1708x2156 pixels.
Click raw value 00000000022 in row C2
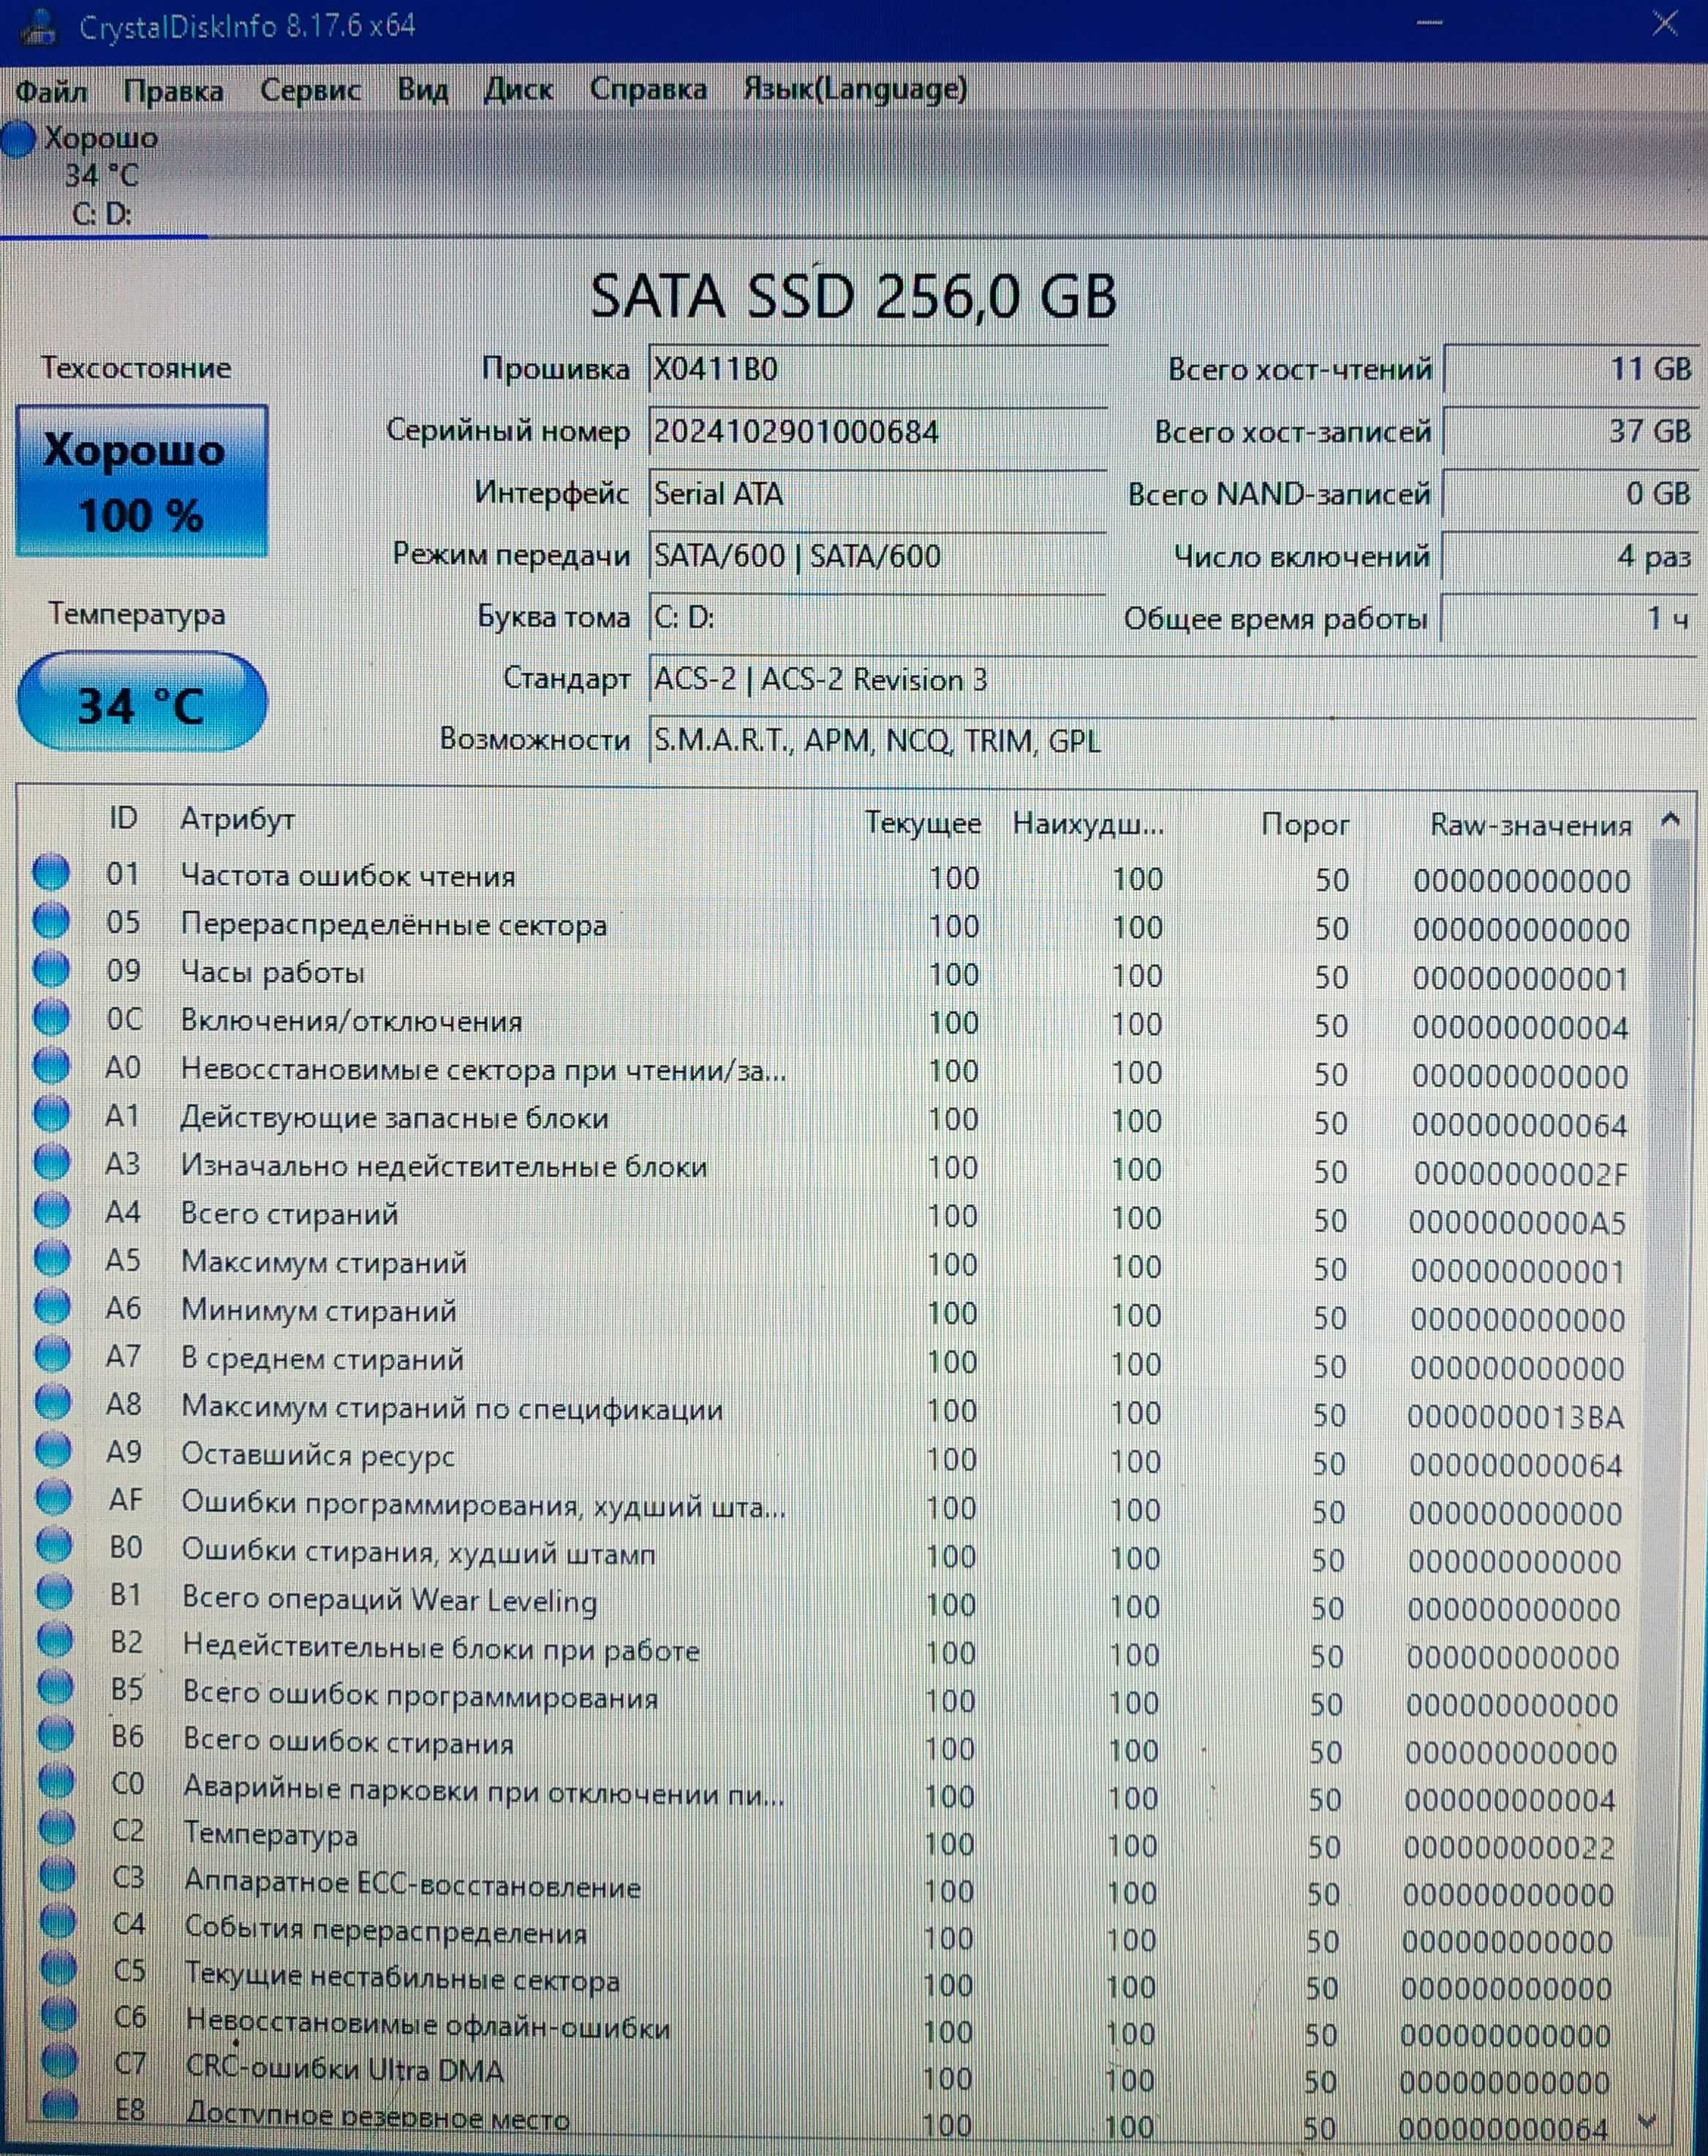tap(1509, 1847)
